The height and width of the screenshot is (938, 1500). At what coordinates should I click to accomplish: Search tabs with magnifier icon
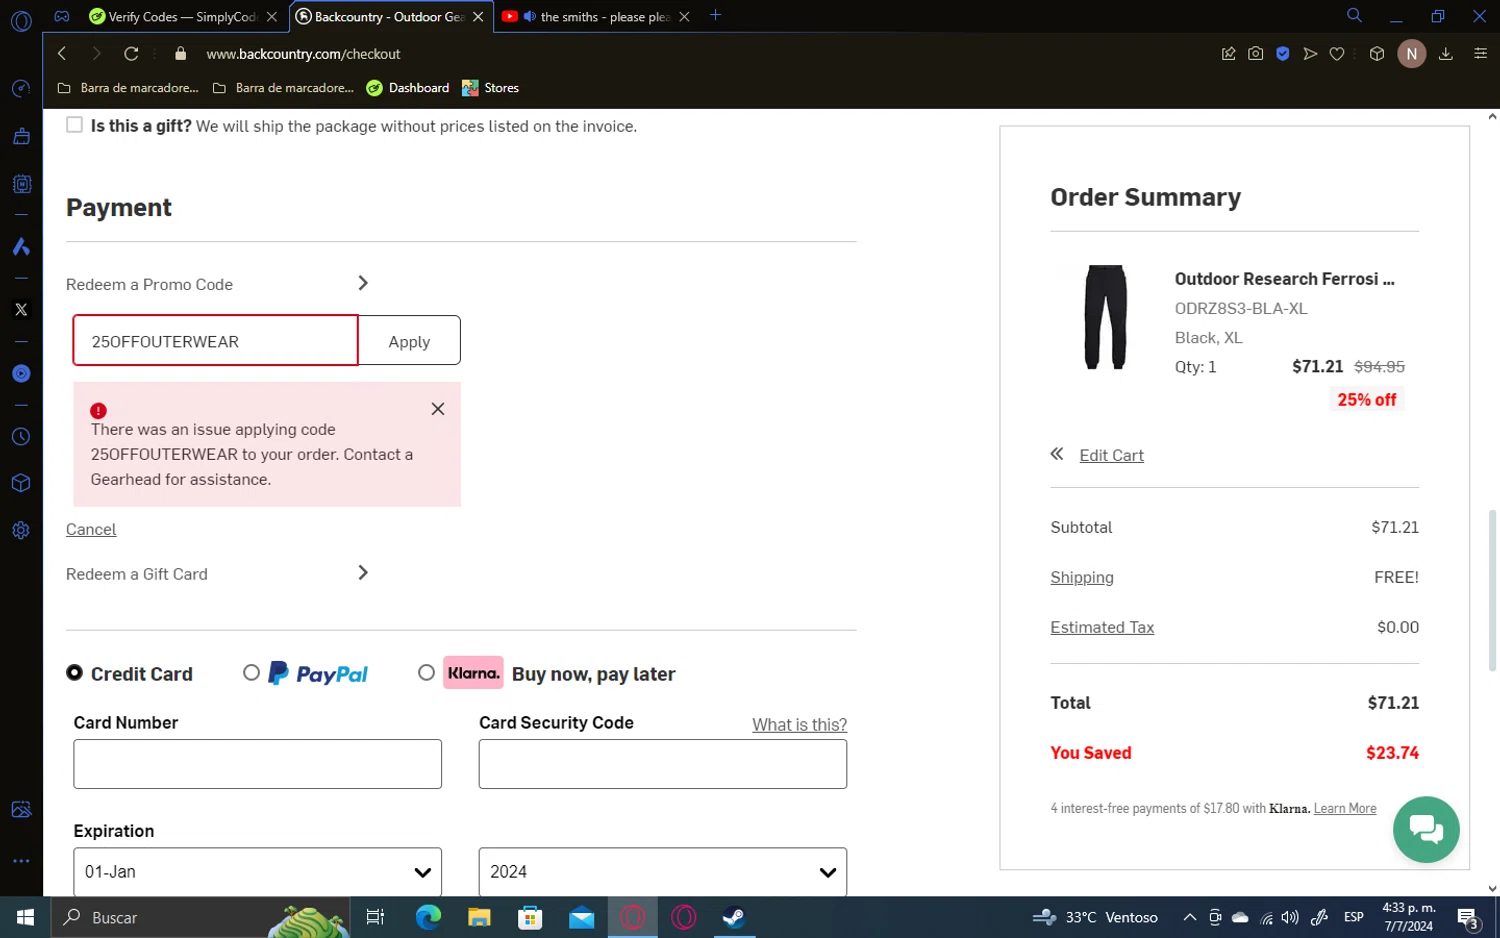point(1354,15)
